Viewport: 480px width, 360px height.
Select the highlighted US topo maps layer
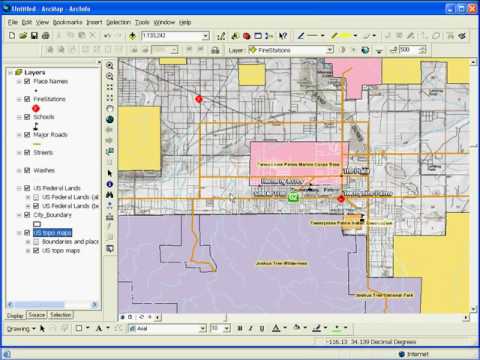tap(52, 233)
